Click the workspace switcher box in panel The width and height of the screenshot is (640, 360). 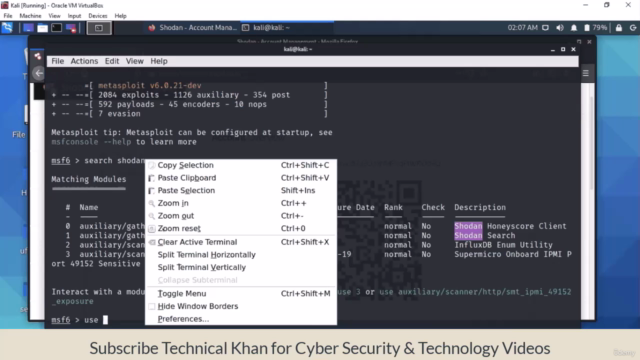coord(99,28)
